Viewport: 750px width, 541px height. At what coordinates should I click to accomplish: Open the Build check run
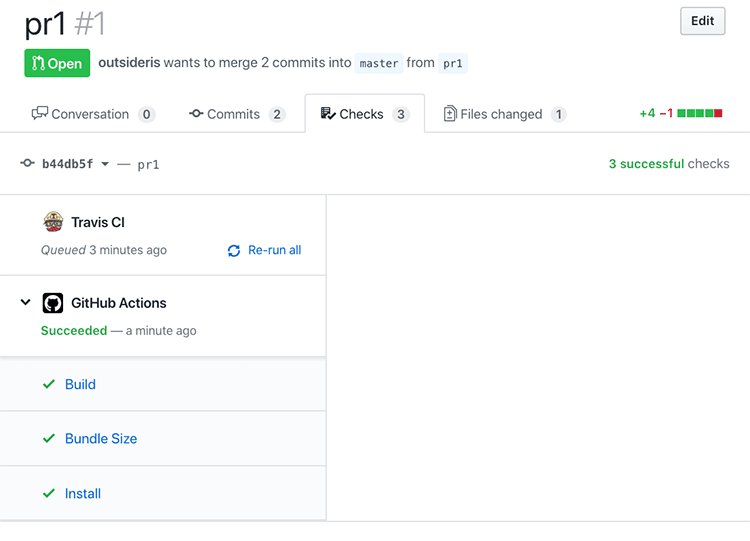tap(80, 385)
